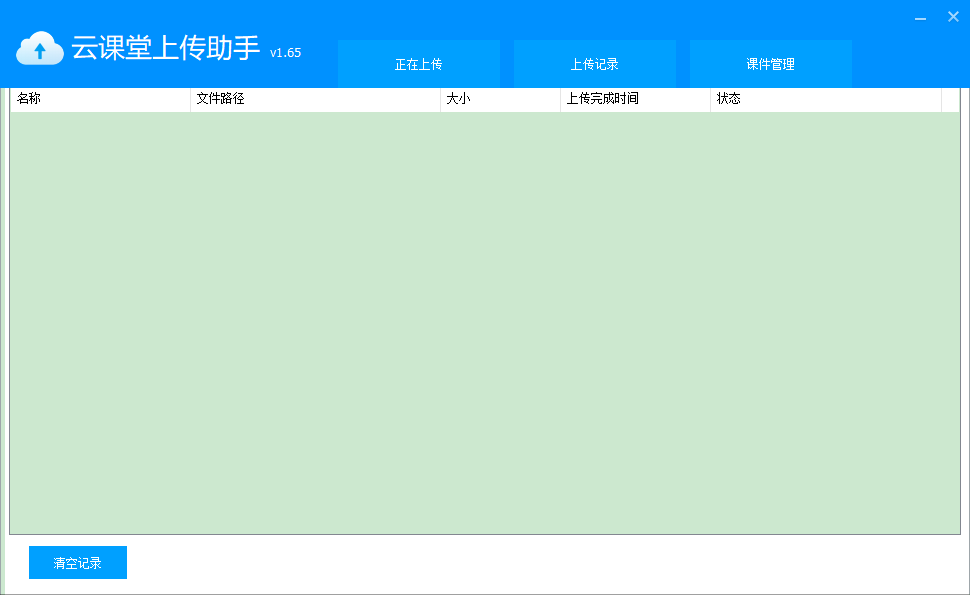Switch to the 正在上传 tab

[x=418, y=63]
